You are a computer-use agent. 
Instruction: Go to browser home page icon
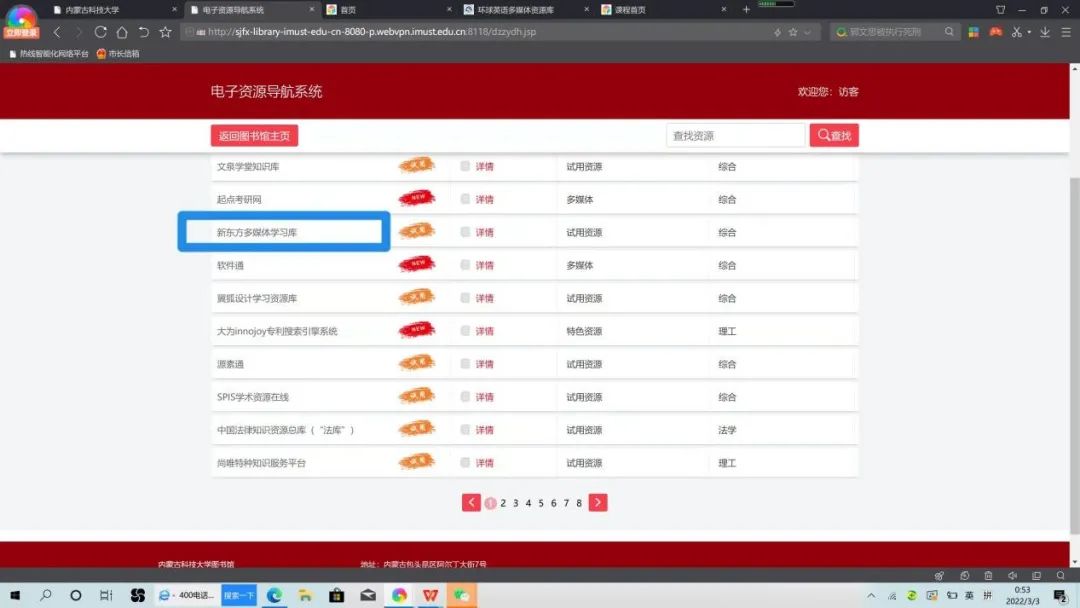(122, 32)
